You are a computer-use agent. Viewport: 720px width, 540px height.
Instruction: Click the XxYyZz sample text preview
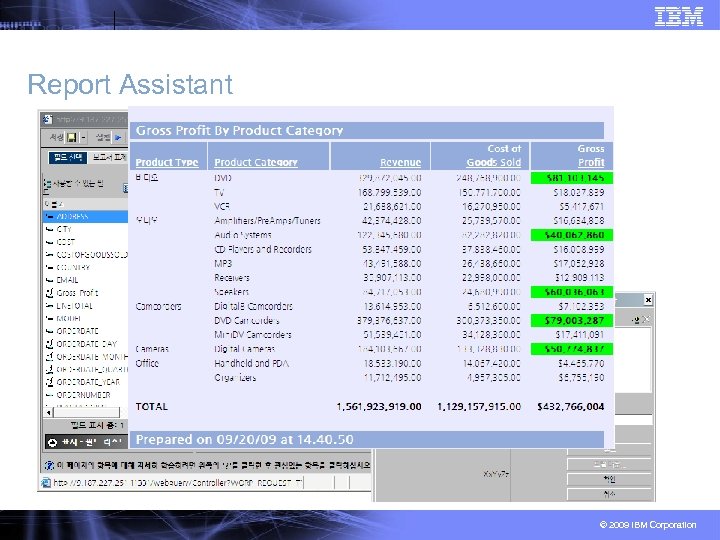click(x=496, y=474)
